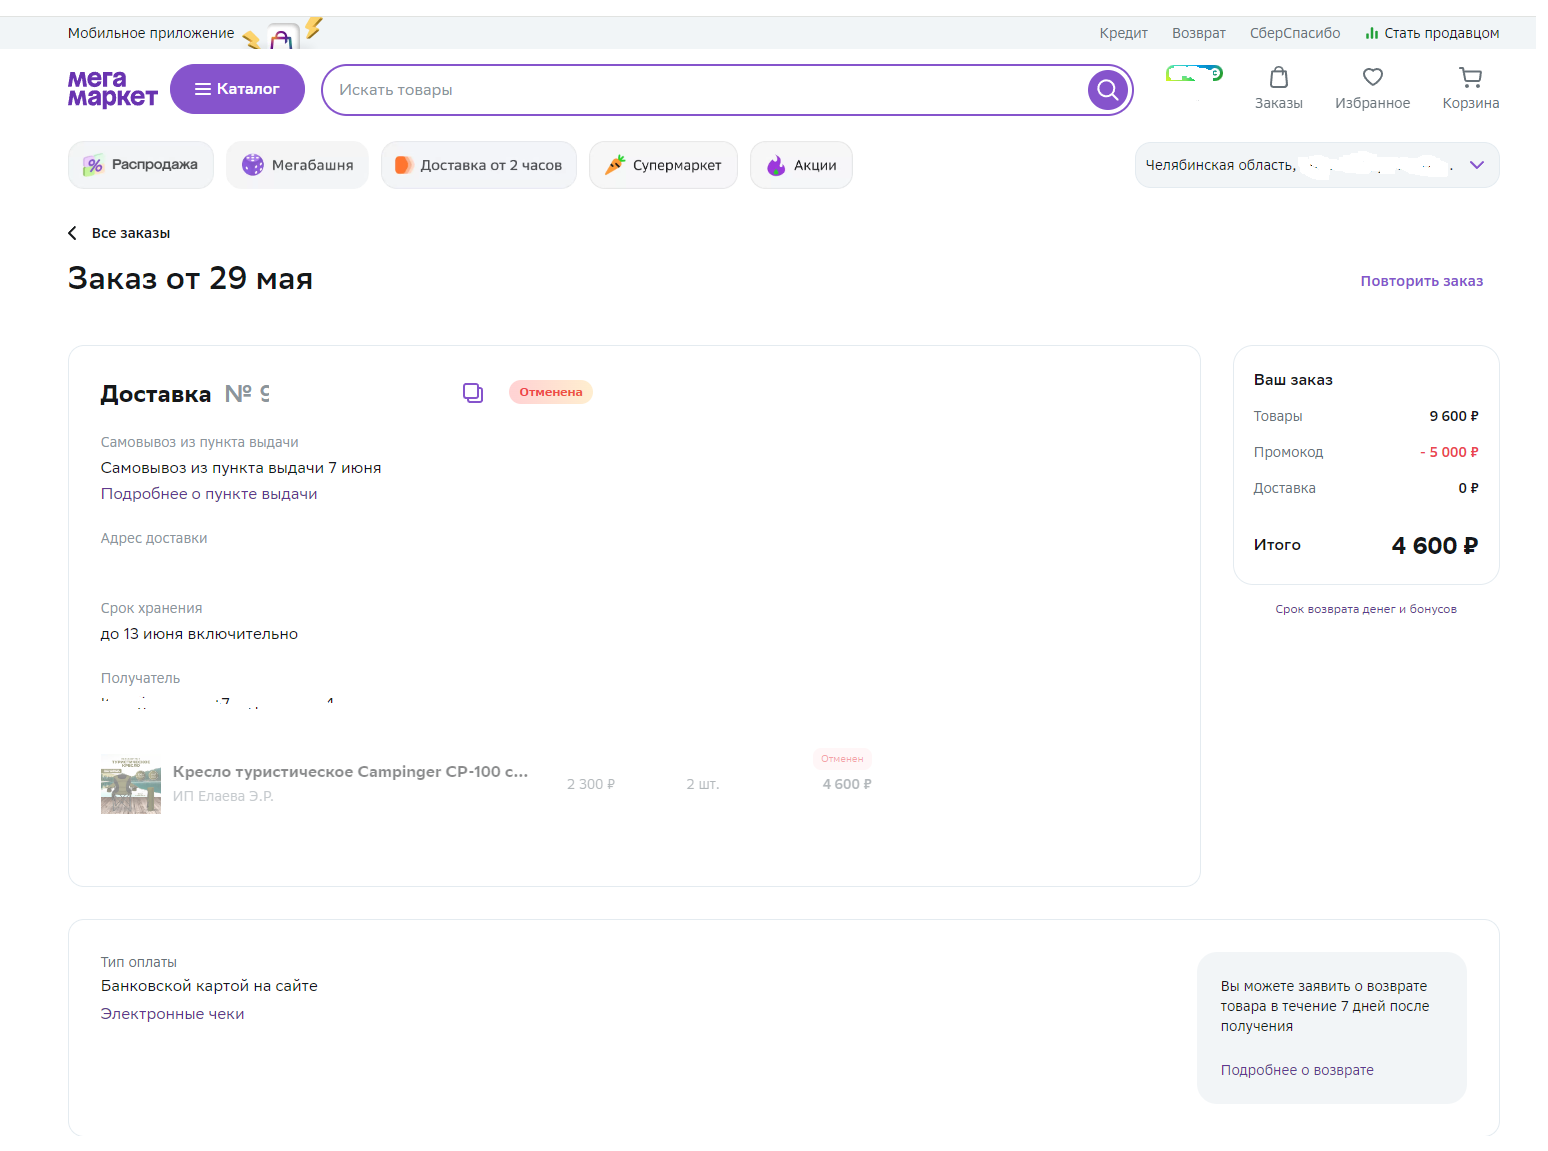Click seller ИП Елаева Э.Р.
This screenshot has width=1548, height=1151.
tap(223, 796)
